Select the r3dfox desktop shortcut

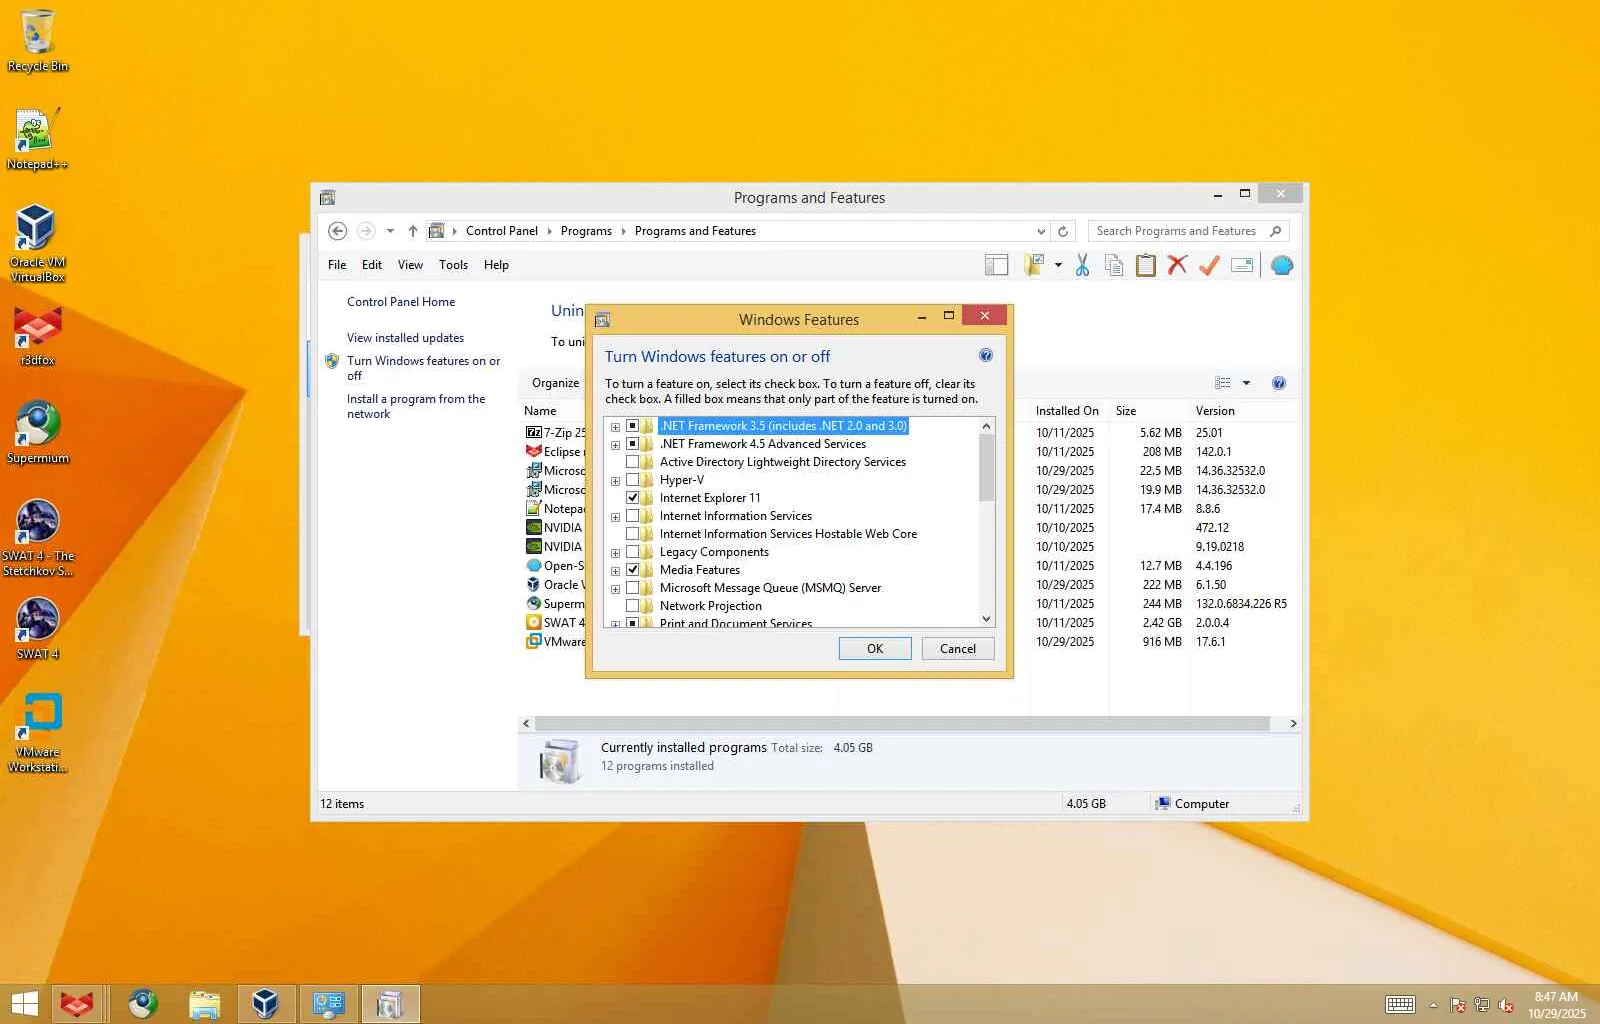pyautogui.click(x=38, y=335)
